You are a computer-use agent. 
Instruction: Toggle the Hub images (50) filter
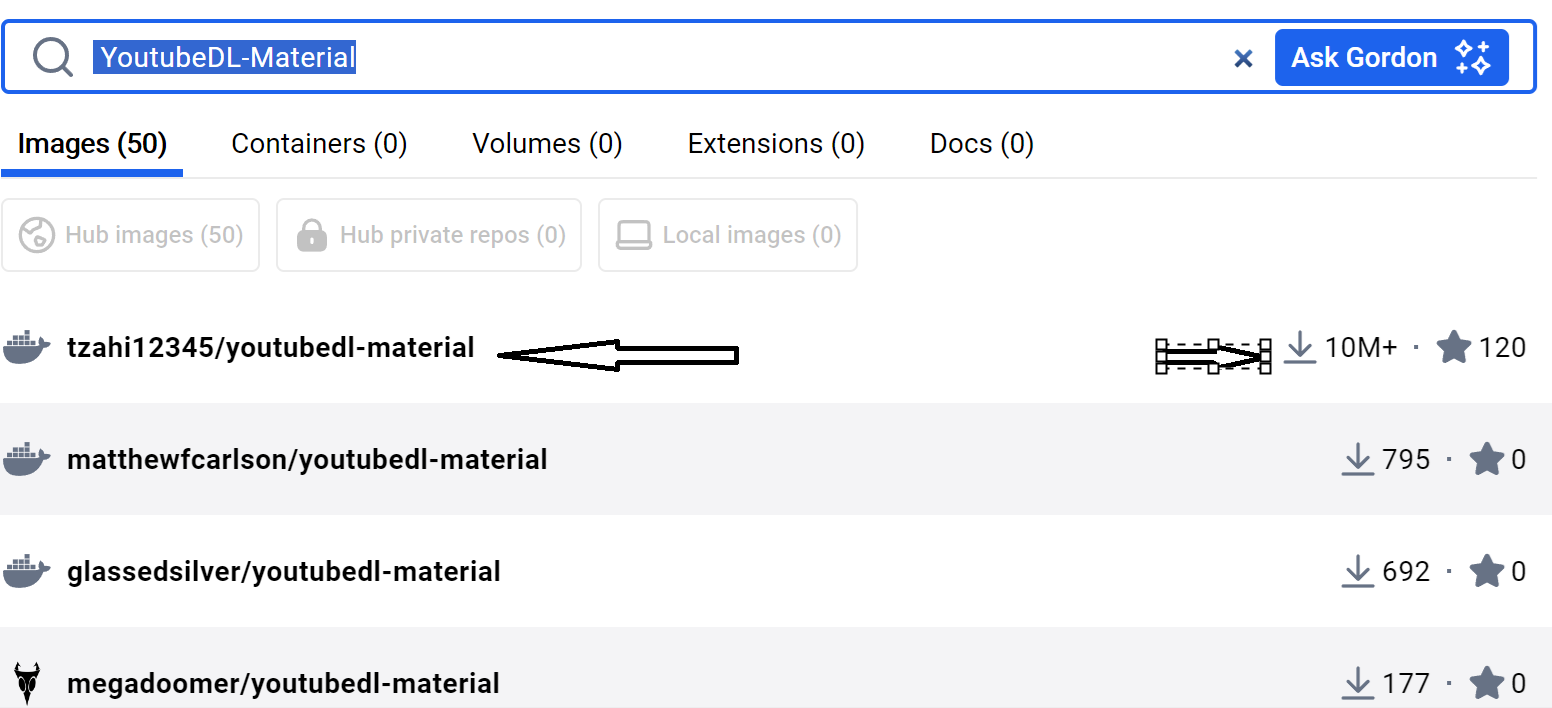point(131,235)
